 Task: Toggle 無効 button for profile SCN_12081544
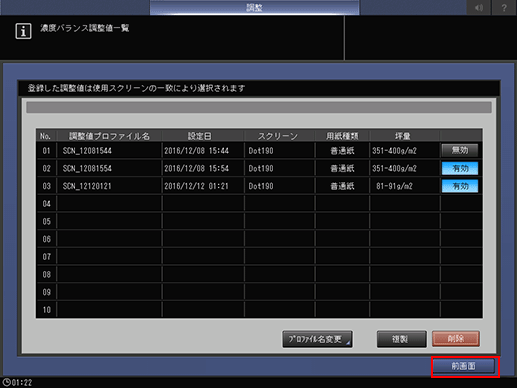pyautogui.click(x=460, y=150)
